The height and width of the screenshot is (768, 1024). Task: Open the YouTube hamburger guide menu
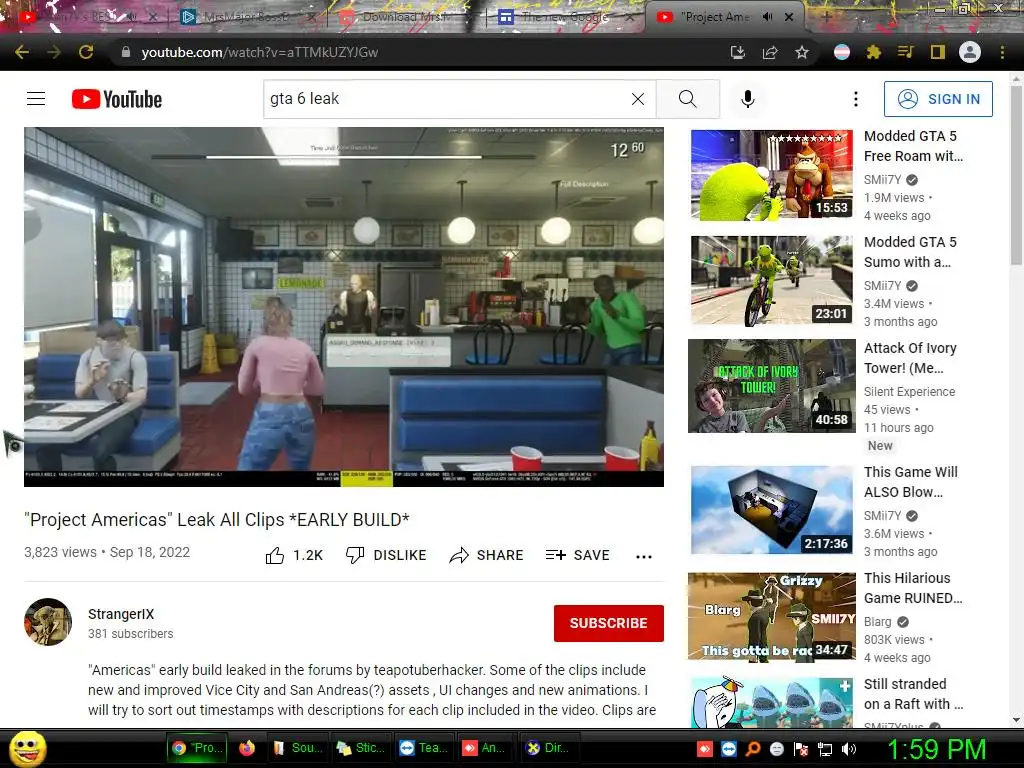(36, 99)
